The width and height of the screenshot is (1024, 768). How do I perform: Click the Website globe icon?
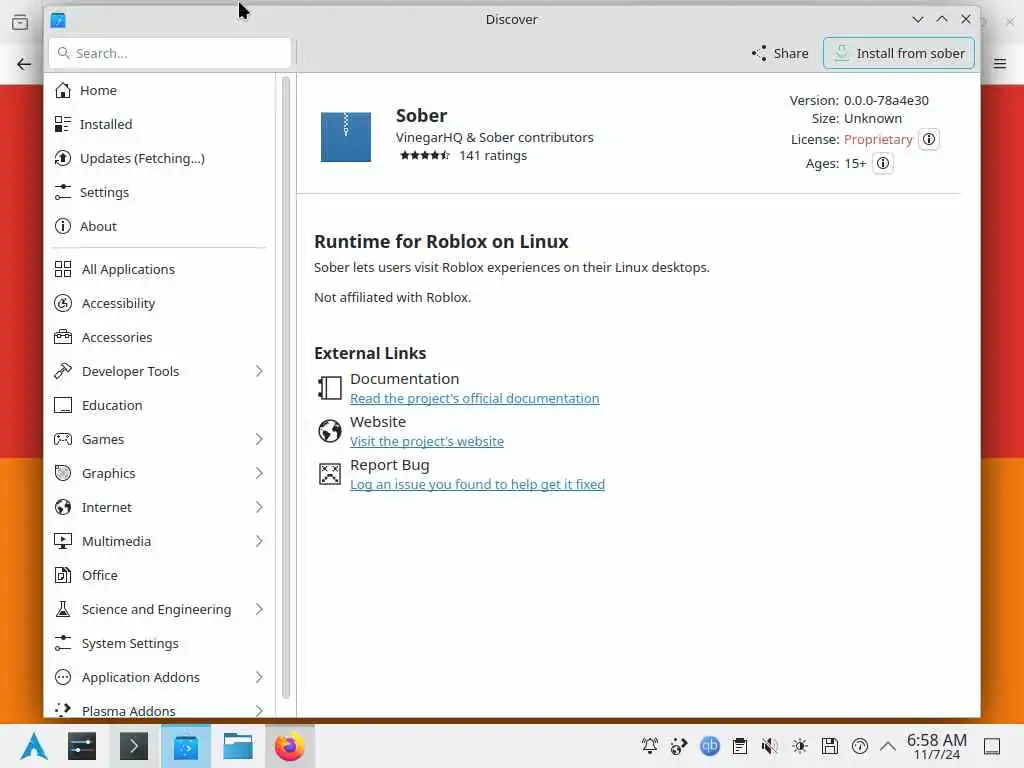pos(330,431)
